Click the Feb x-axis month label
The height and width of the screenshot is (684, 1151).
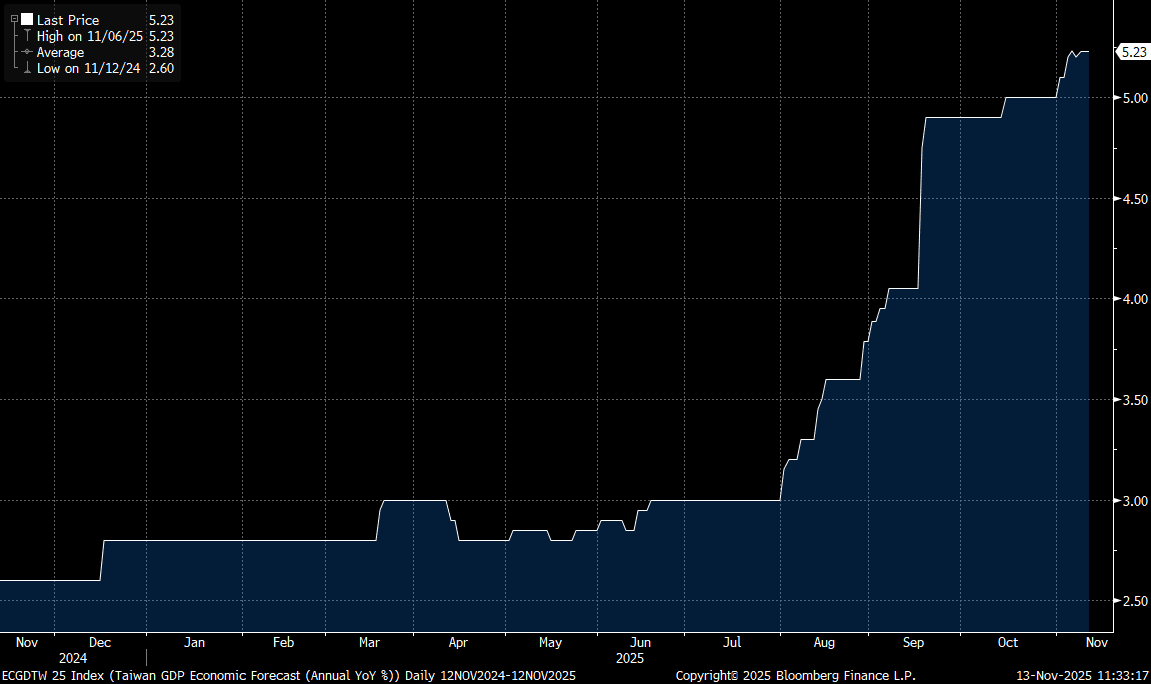pyautogui.click(x=283, y=642)
